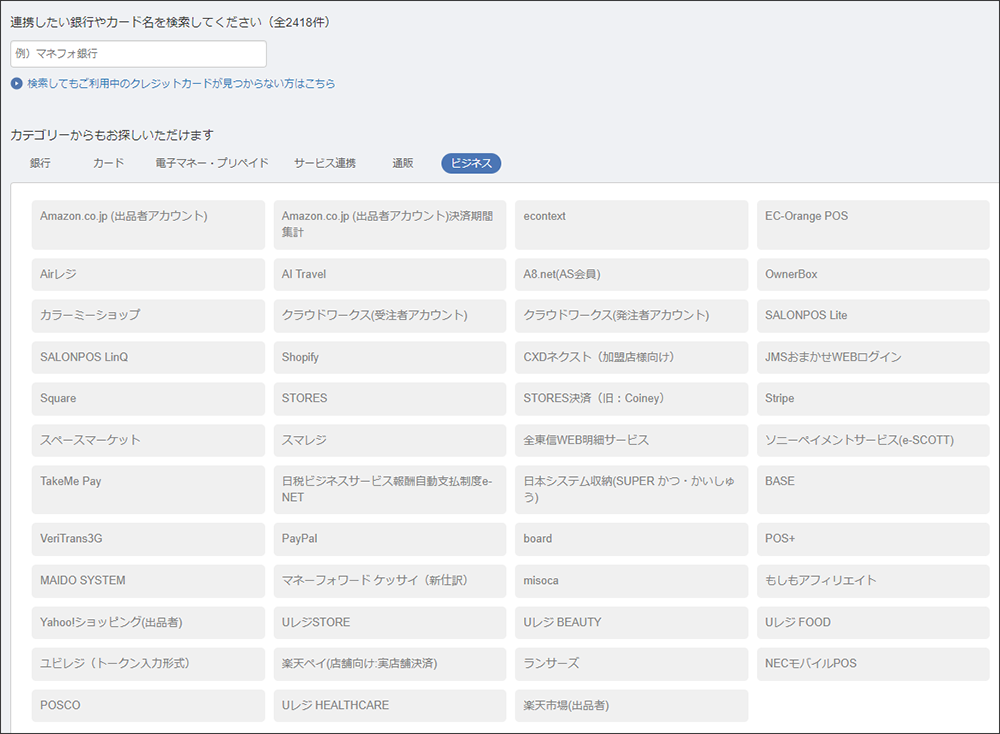
Task: Select NECモバイルPOS
Action: [x=873, y=664]
